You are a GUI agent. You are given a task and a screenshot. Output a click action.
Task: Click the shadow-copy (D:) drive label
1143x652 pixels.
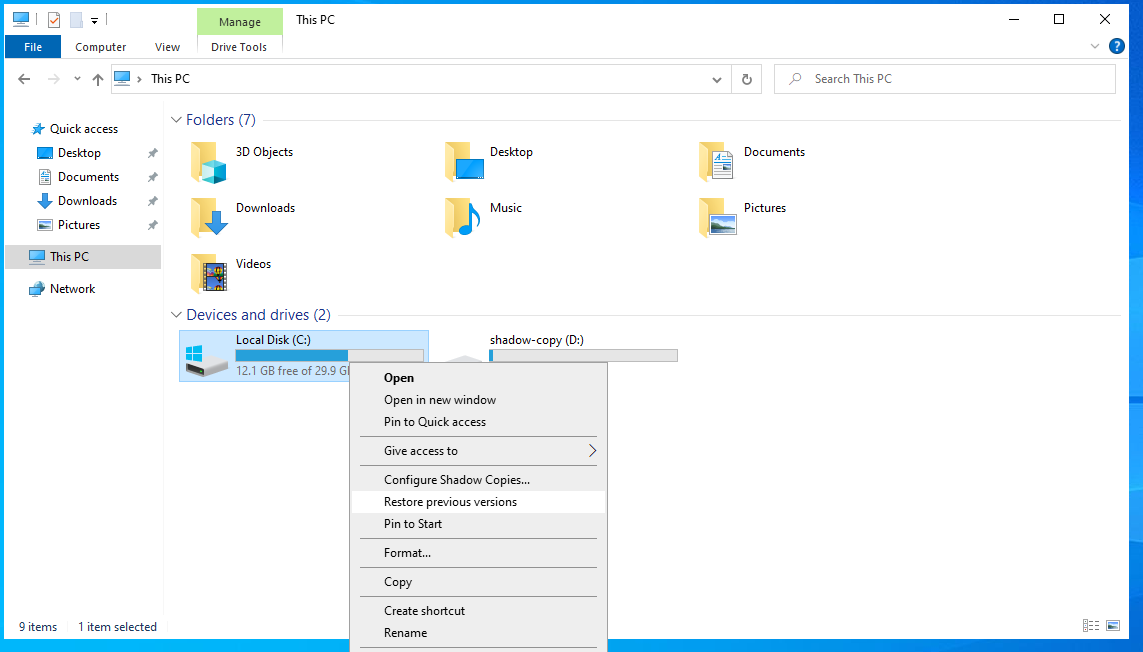[x=537, y=340]
